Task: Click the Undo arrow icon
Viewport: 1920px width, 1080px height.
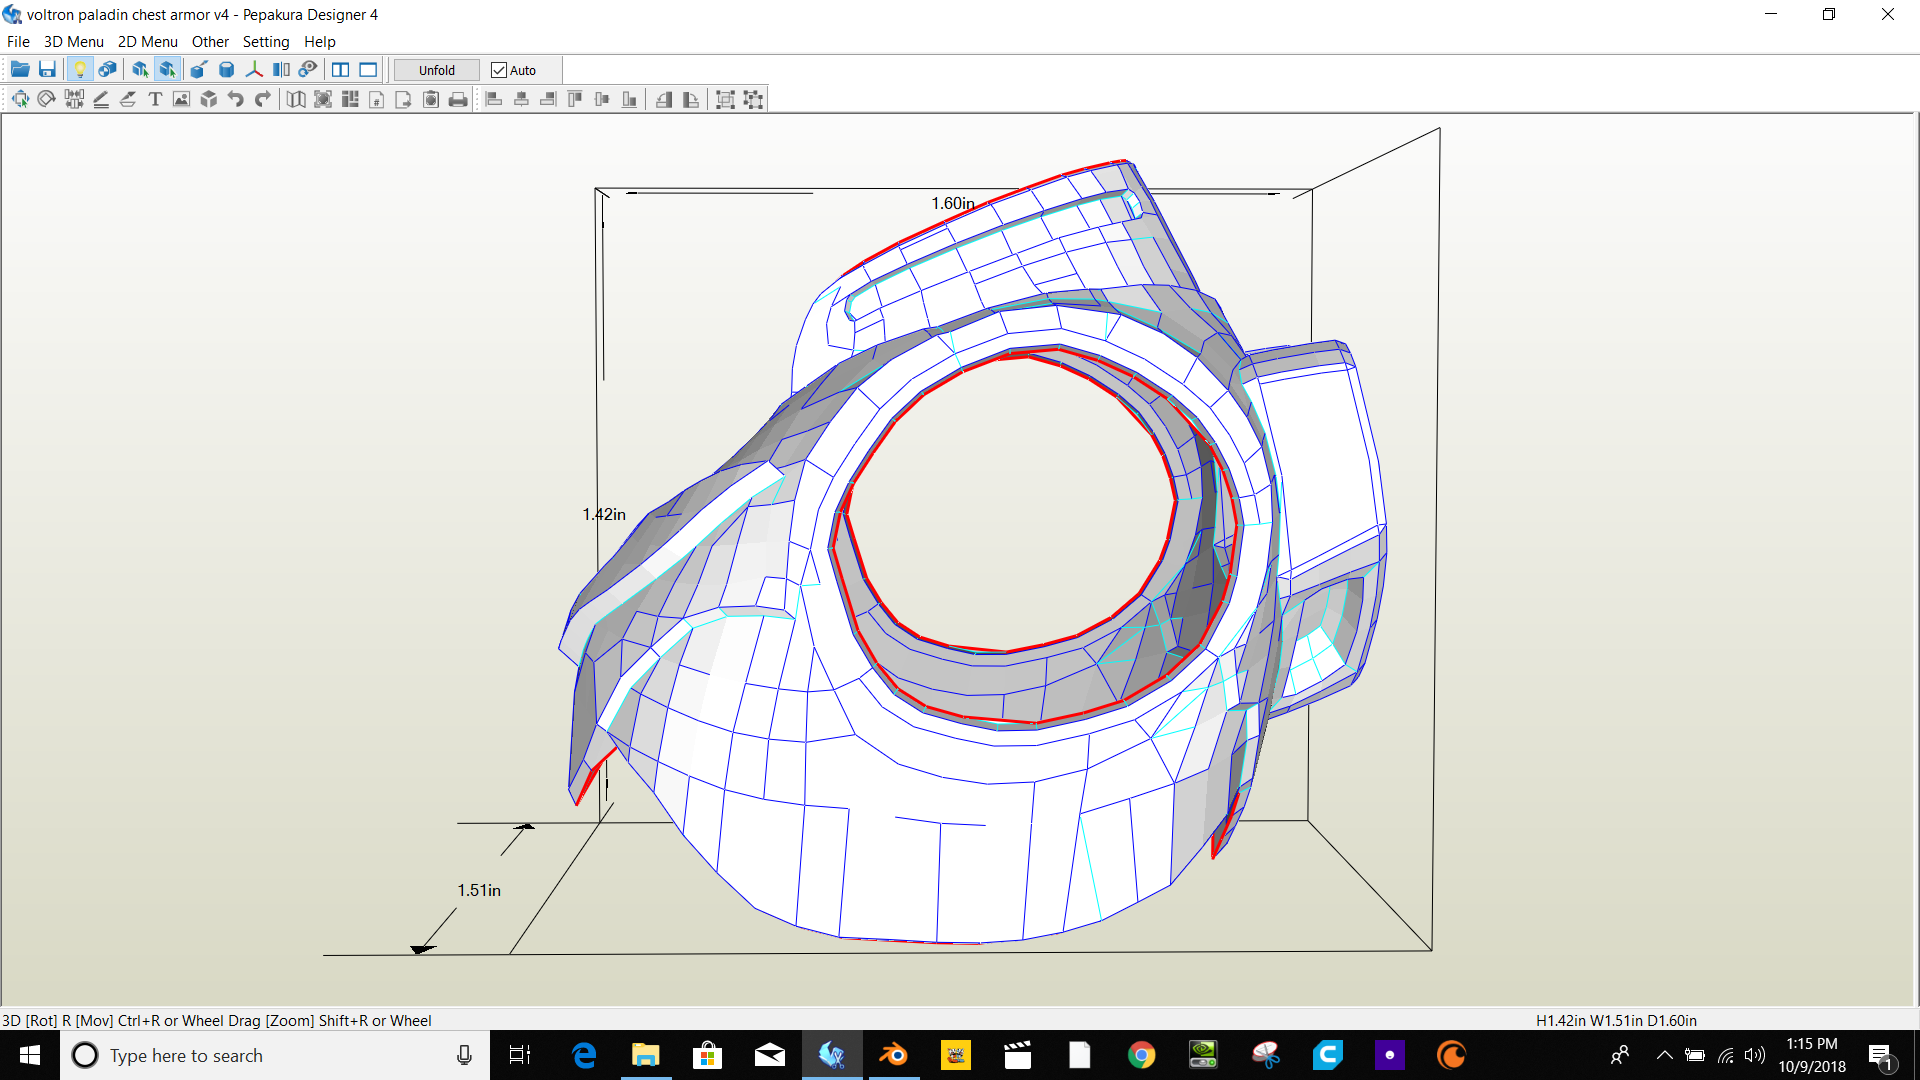Action: pos(236,99)
